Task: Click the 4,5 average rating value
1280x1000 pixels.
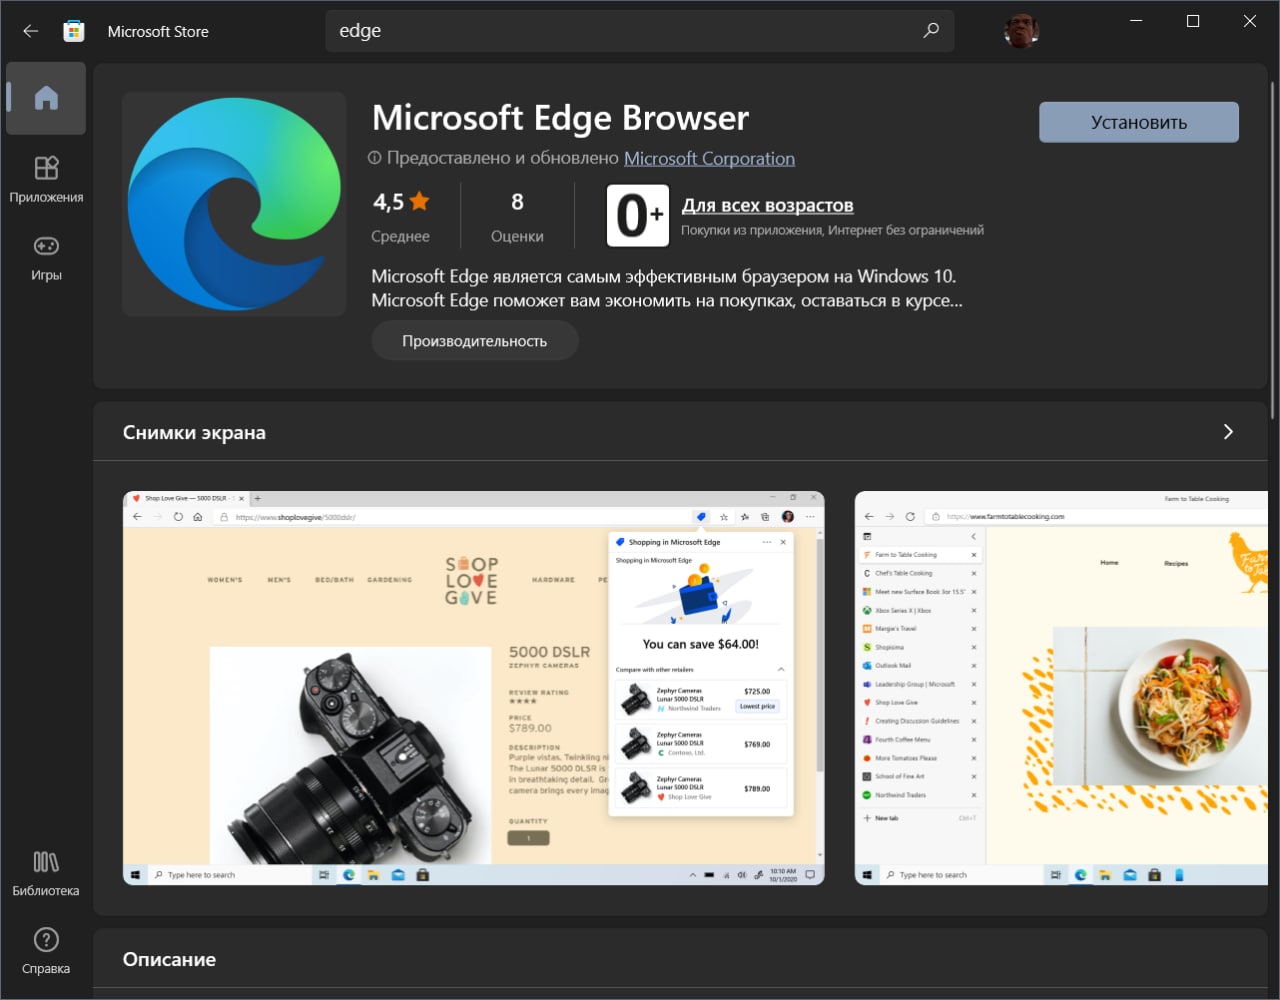Action: pos(388,202)
